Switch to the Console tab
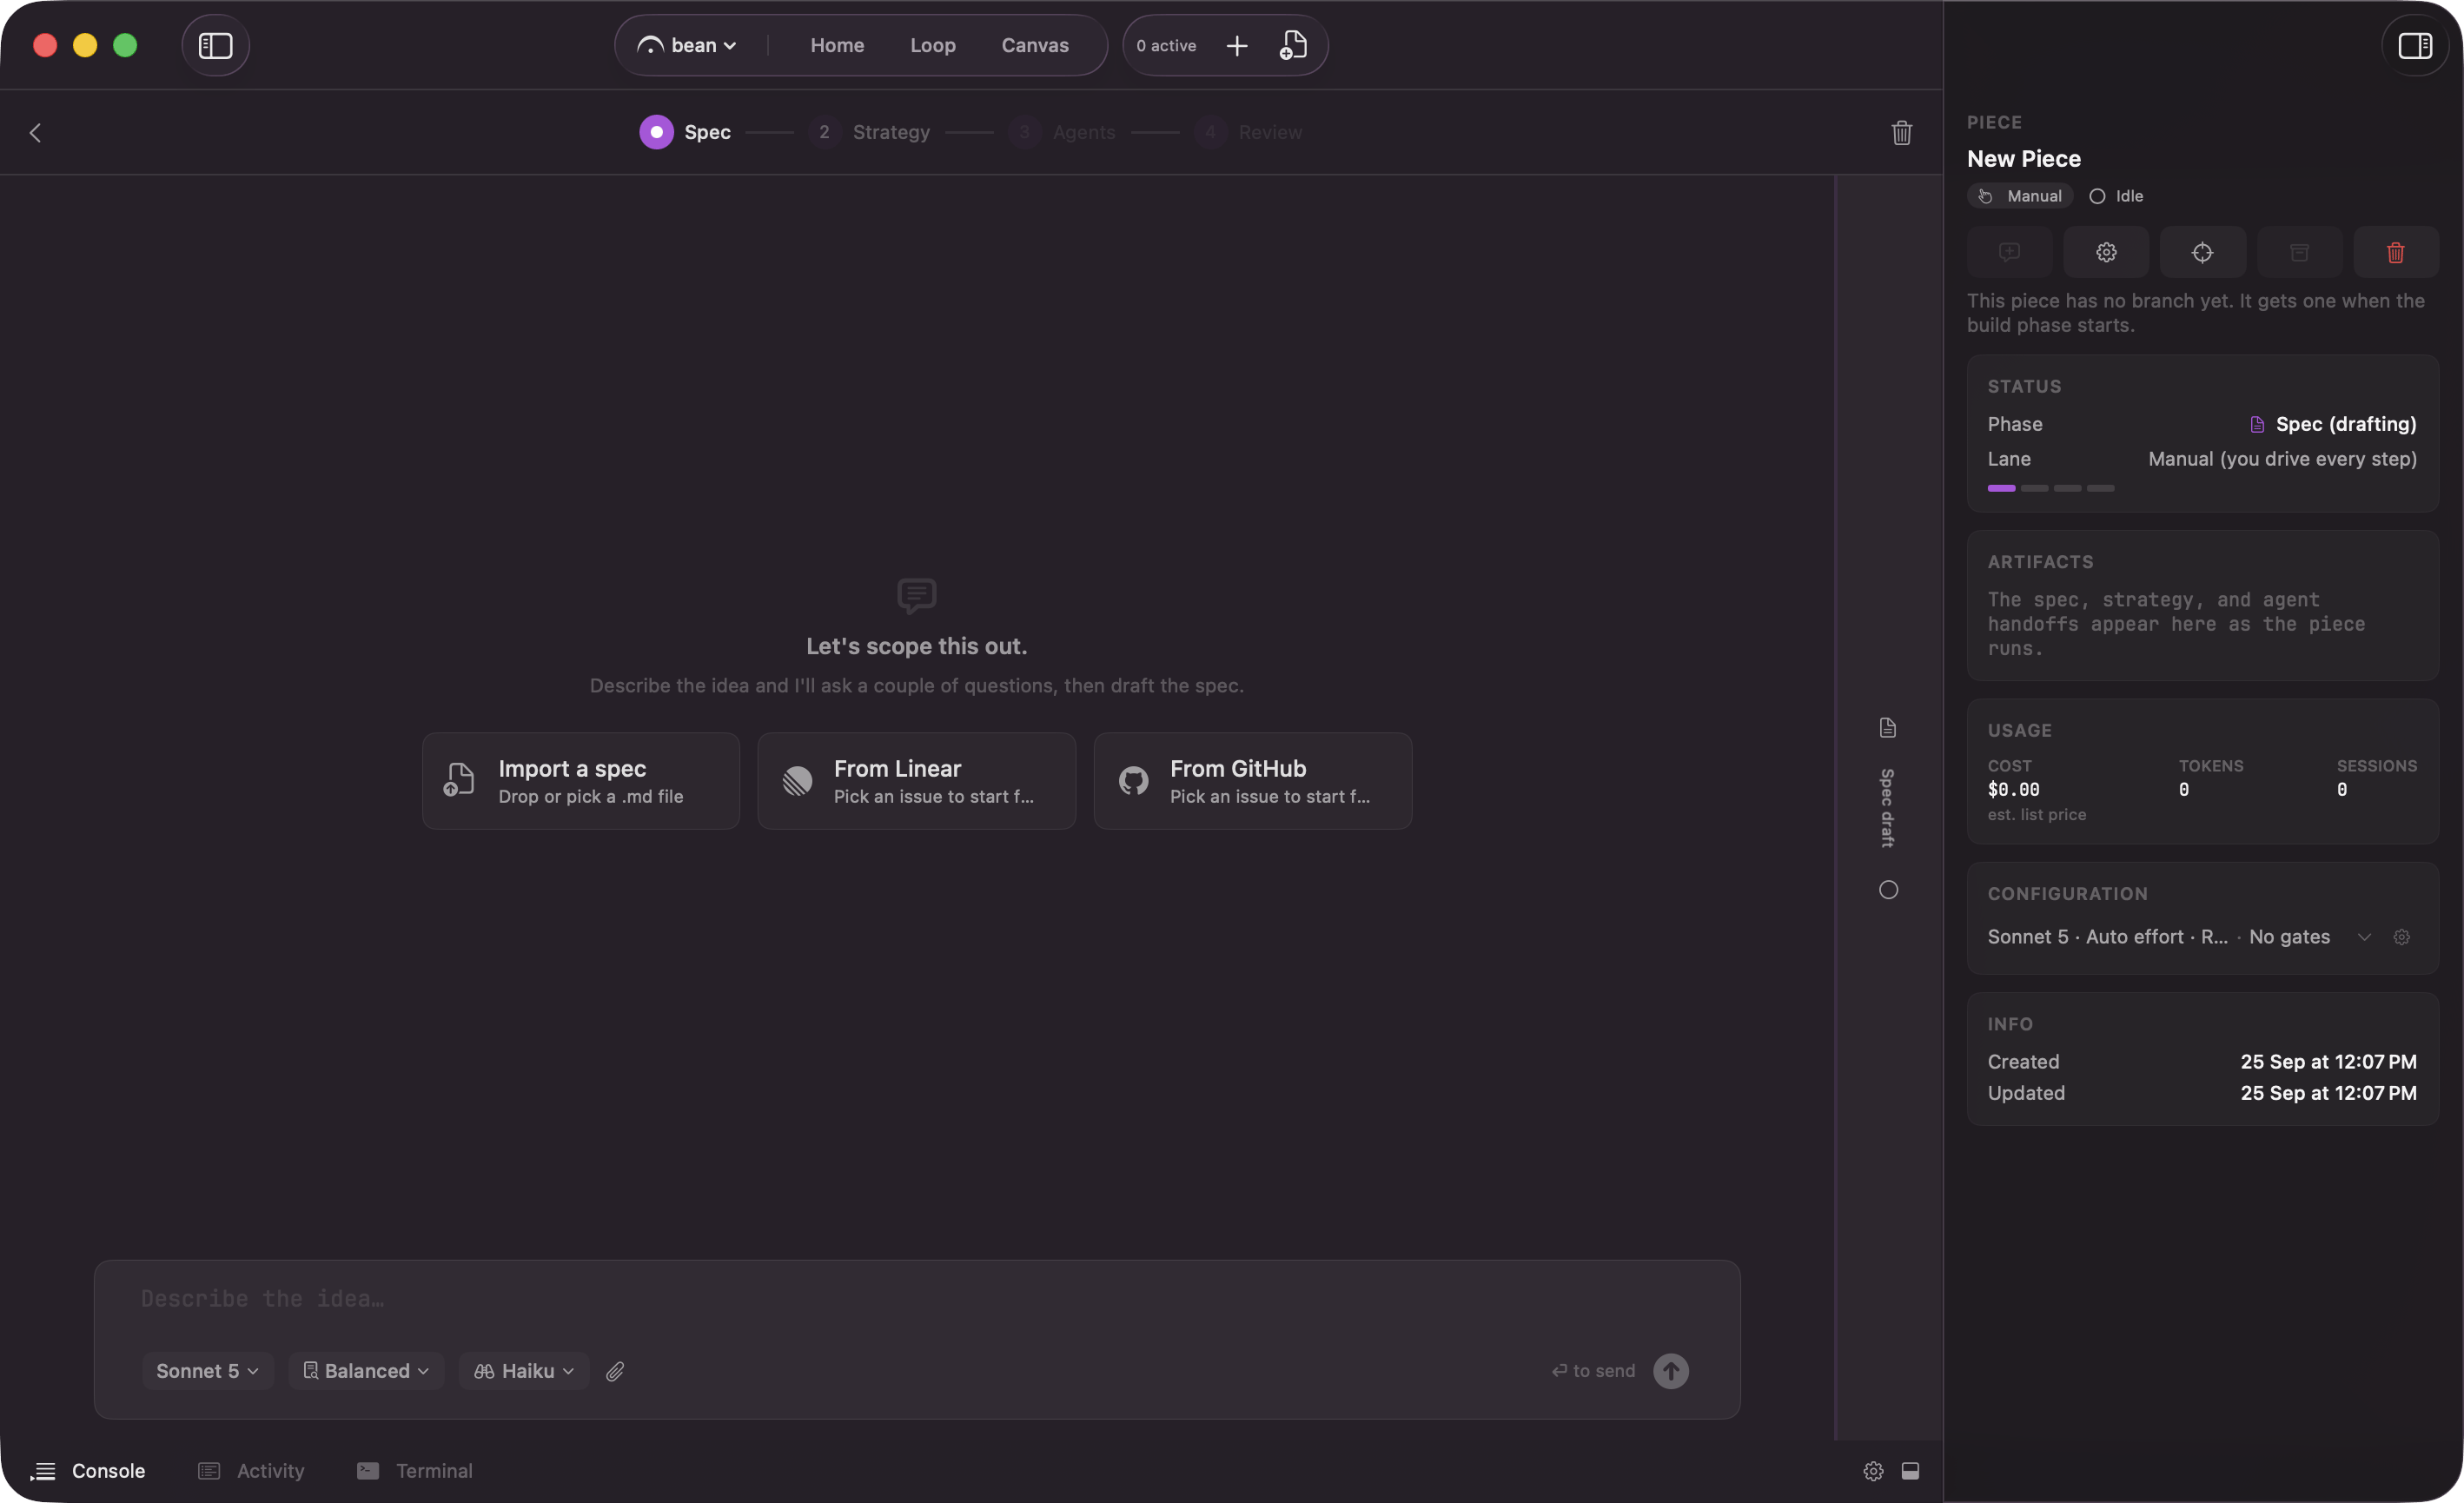This screenshot has height=1503, width=2464. (x=88, y=1471)
